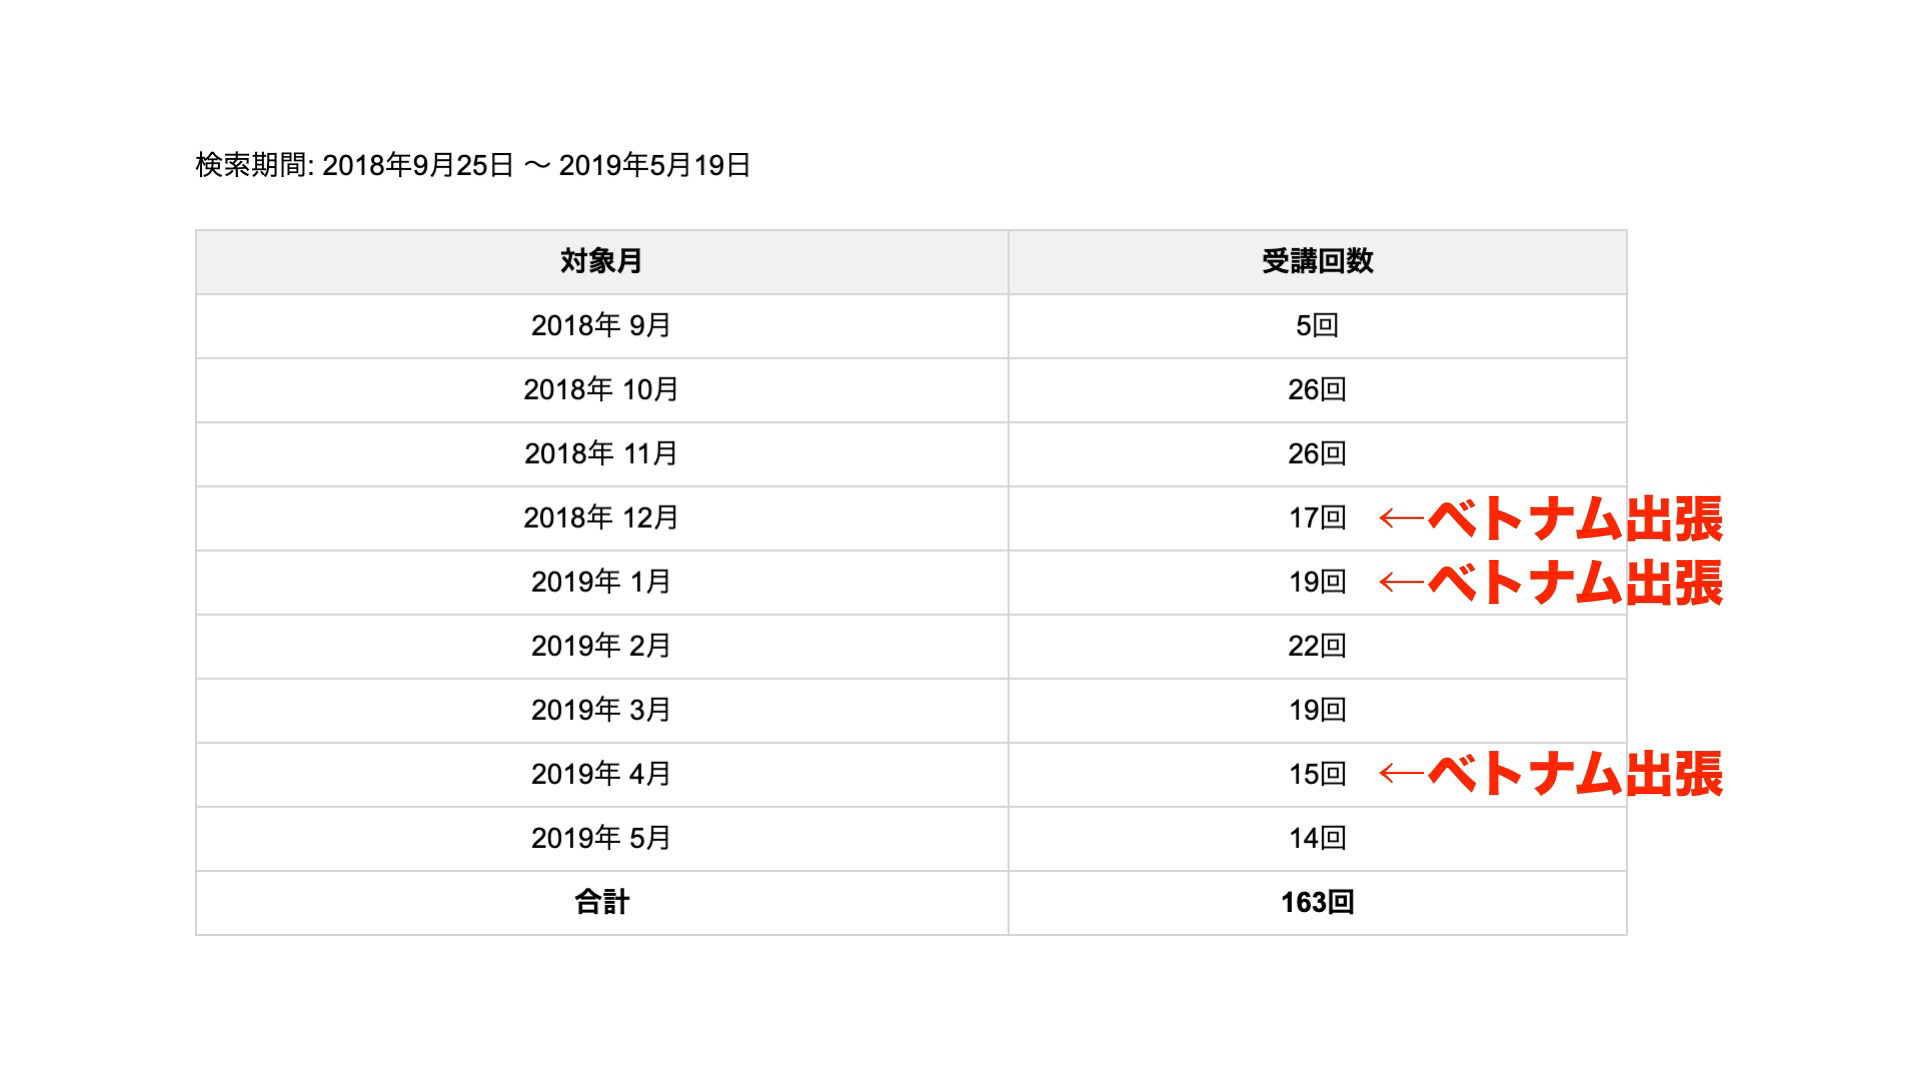Click the 163回 total value
The height and width of the screenshot is (1080, 1920).
(x=1317, y=902)
